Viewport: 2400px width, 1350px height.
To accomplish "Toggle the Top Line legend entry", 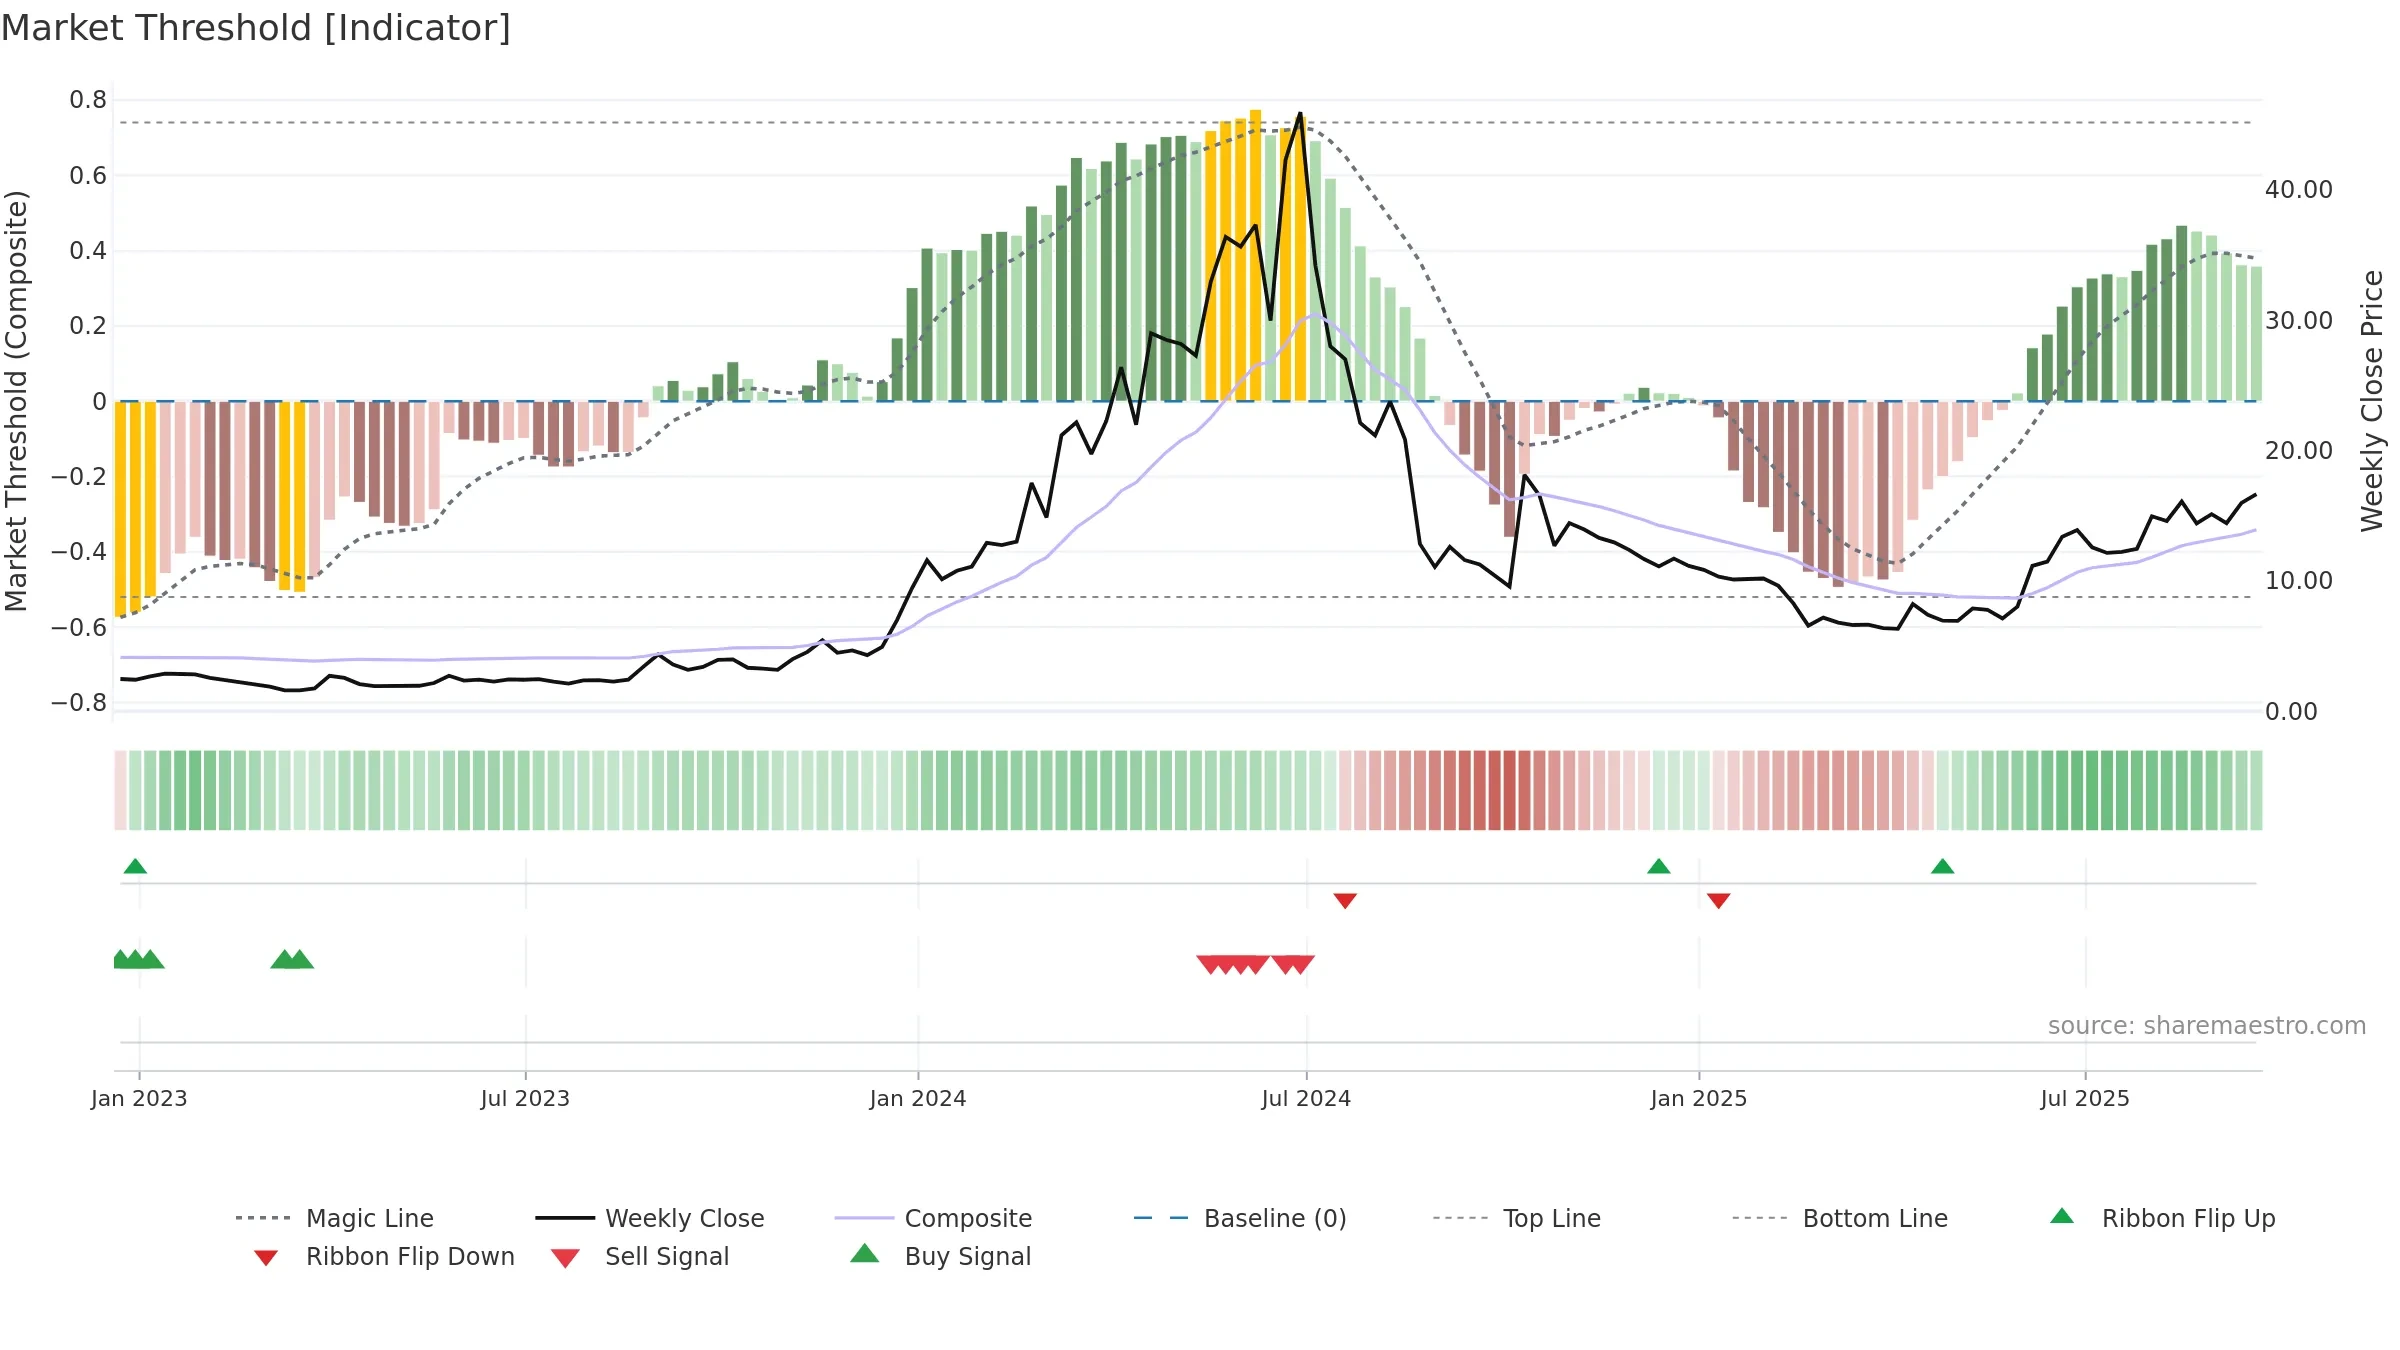I will [x=1517, y=1218].
